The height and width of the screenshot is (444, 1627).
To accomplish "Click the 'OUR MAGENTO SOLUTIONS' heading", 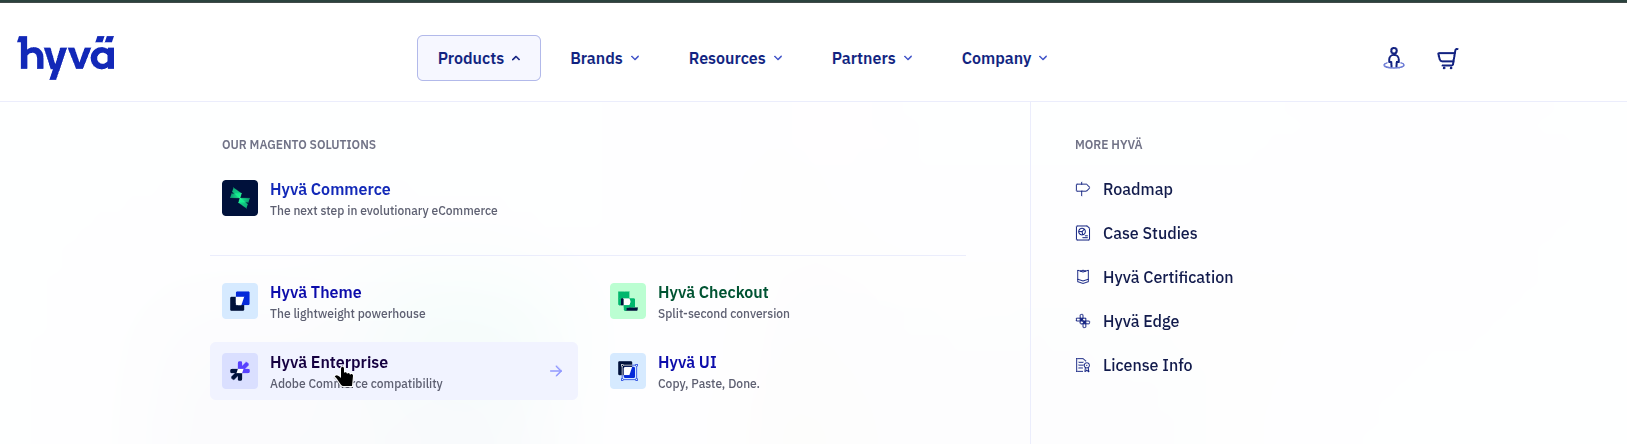I will 299,145.
